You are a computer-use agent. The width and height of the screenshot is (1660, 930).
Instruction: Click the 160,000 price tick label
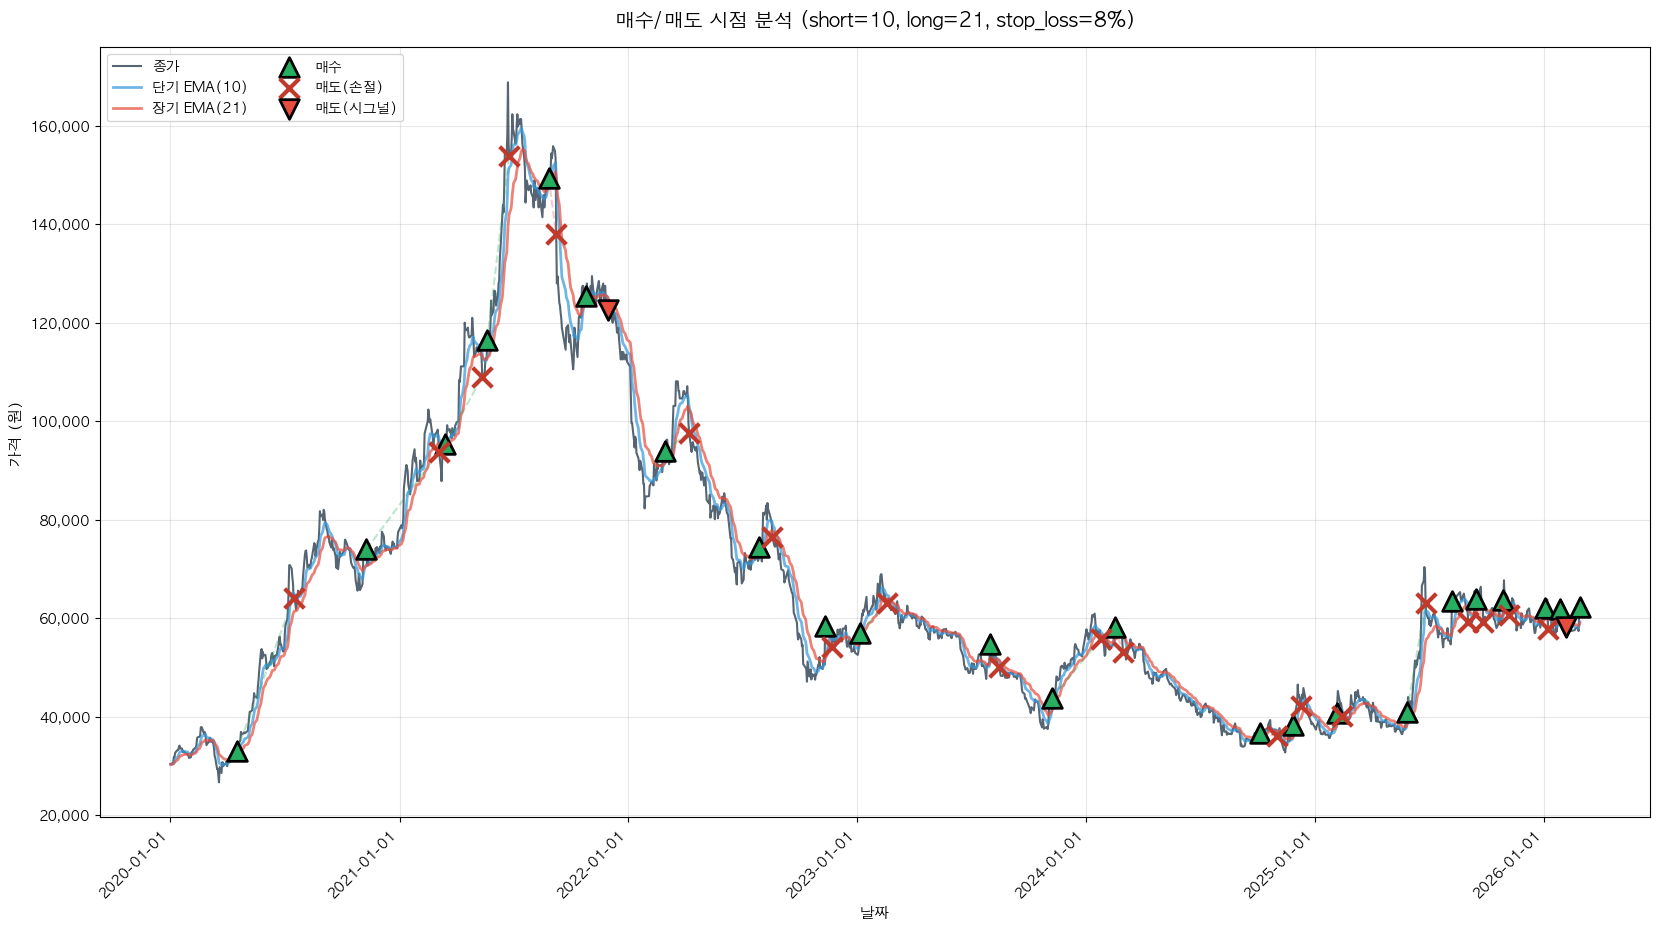click(x=62, y=127)
